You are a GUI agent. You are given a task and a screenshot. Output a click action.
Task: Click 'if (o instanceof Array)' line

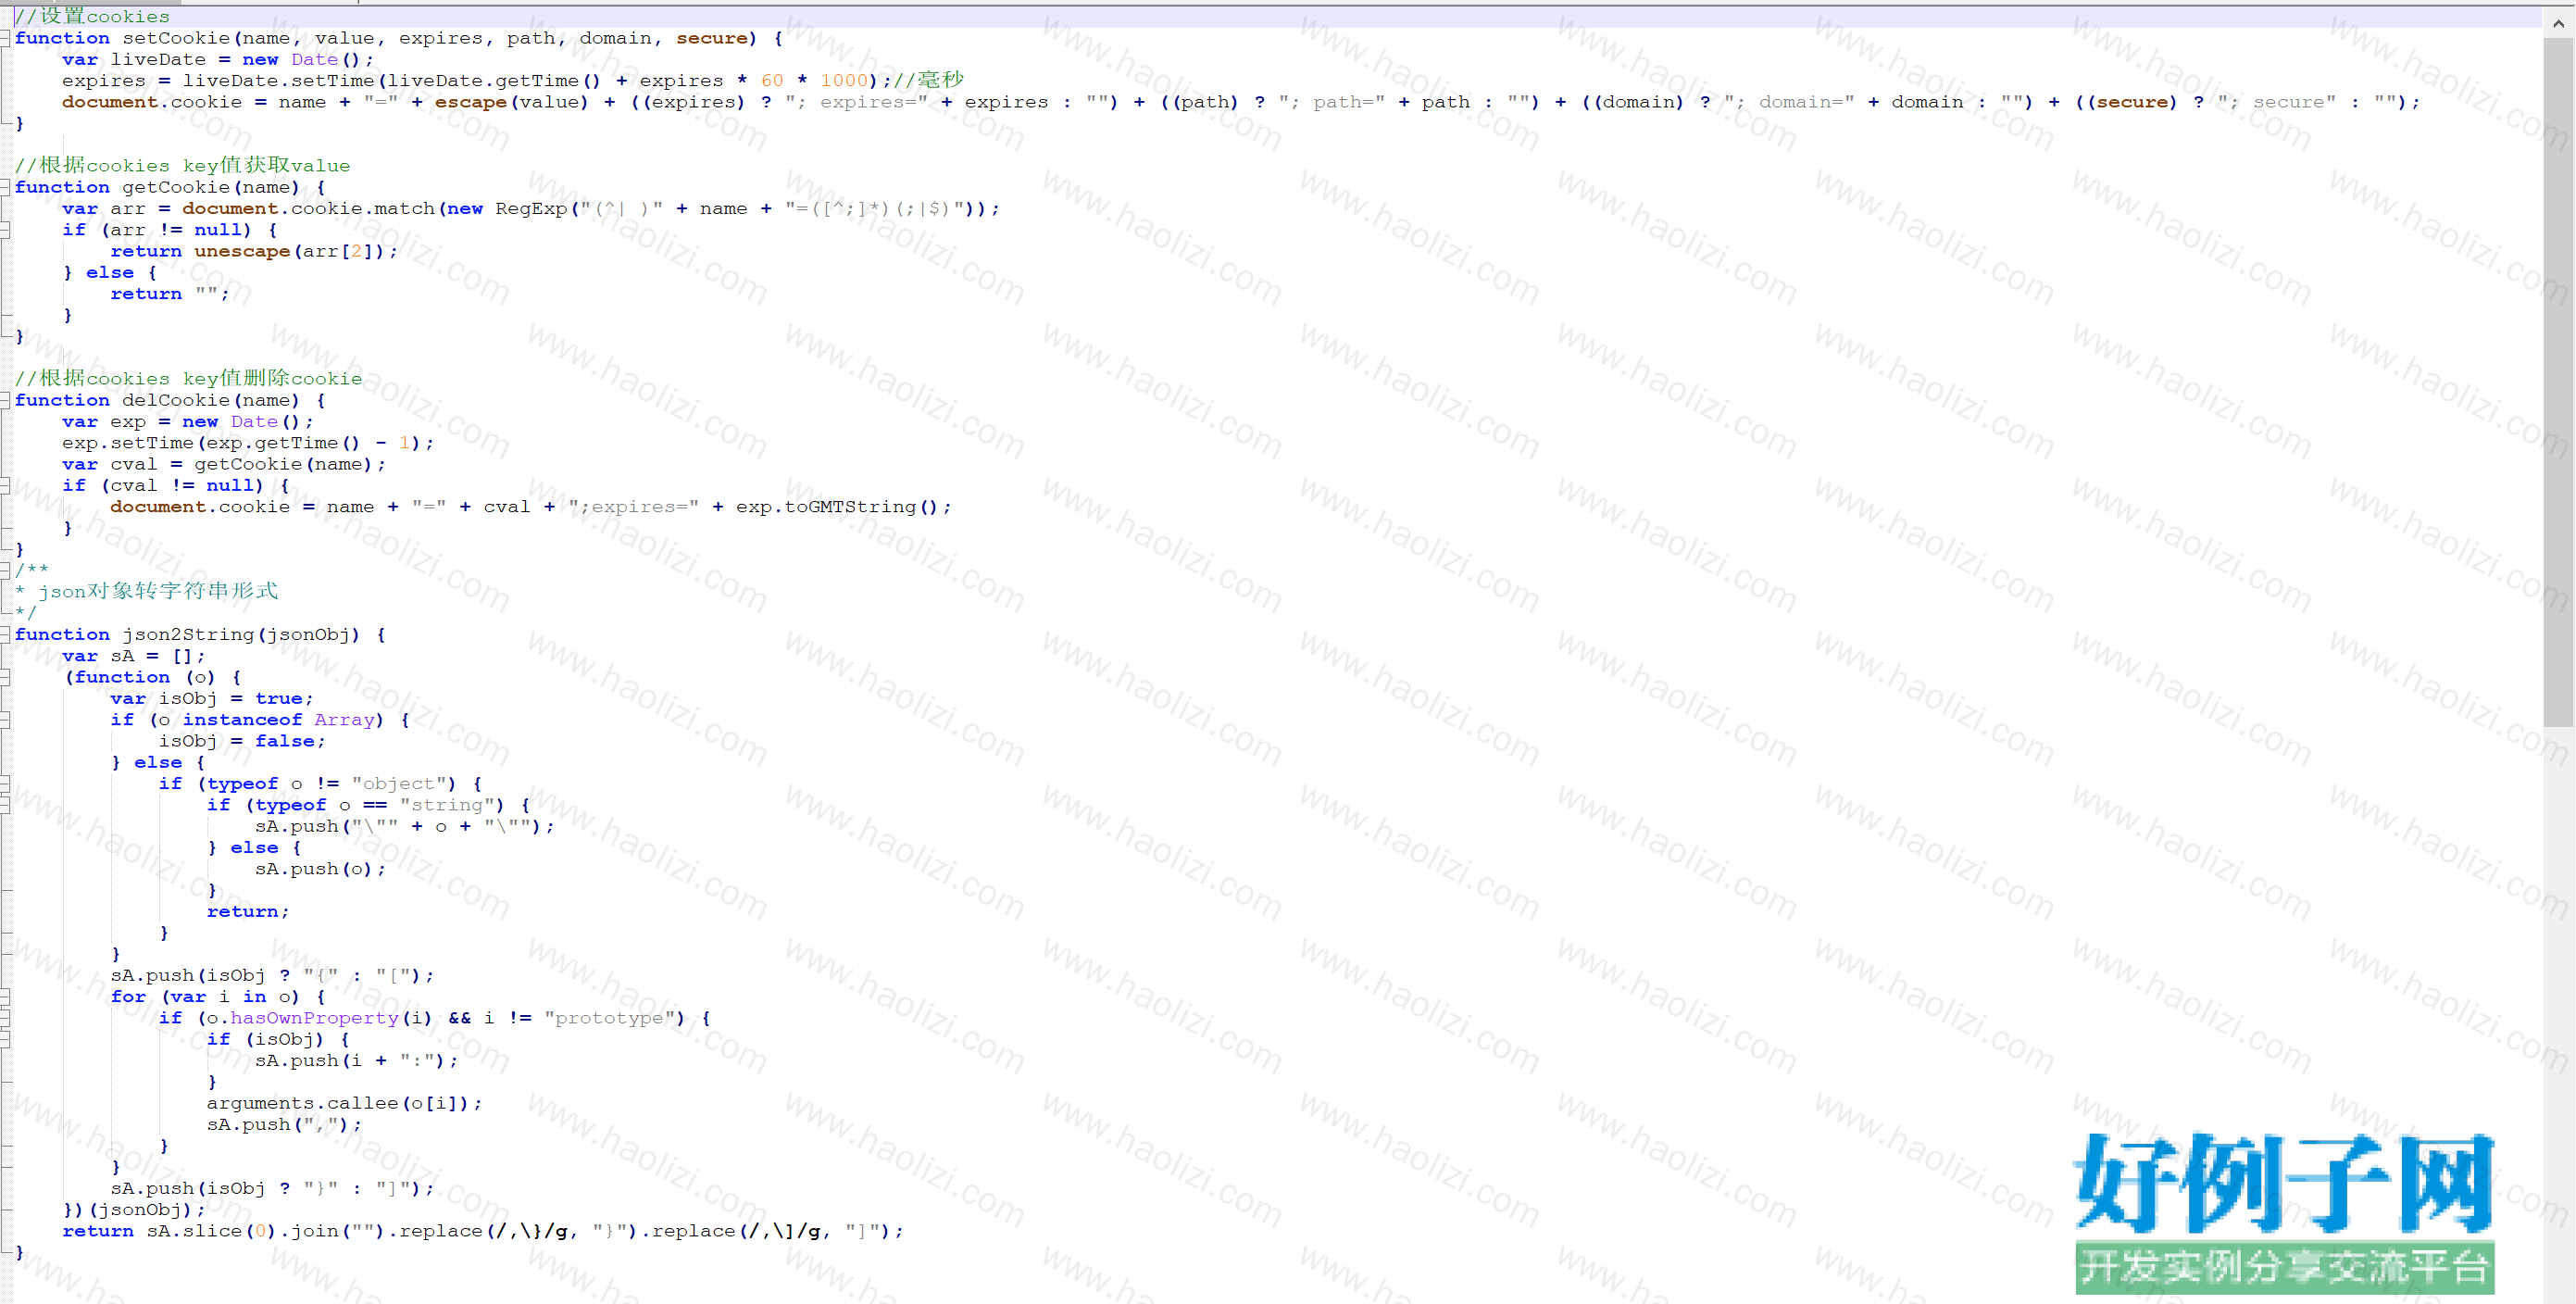click(x=260, y=719)
